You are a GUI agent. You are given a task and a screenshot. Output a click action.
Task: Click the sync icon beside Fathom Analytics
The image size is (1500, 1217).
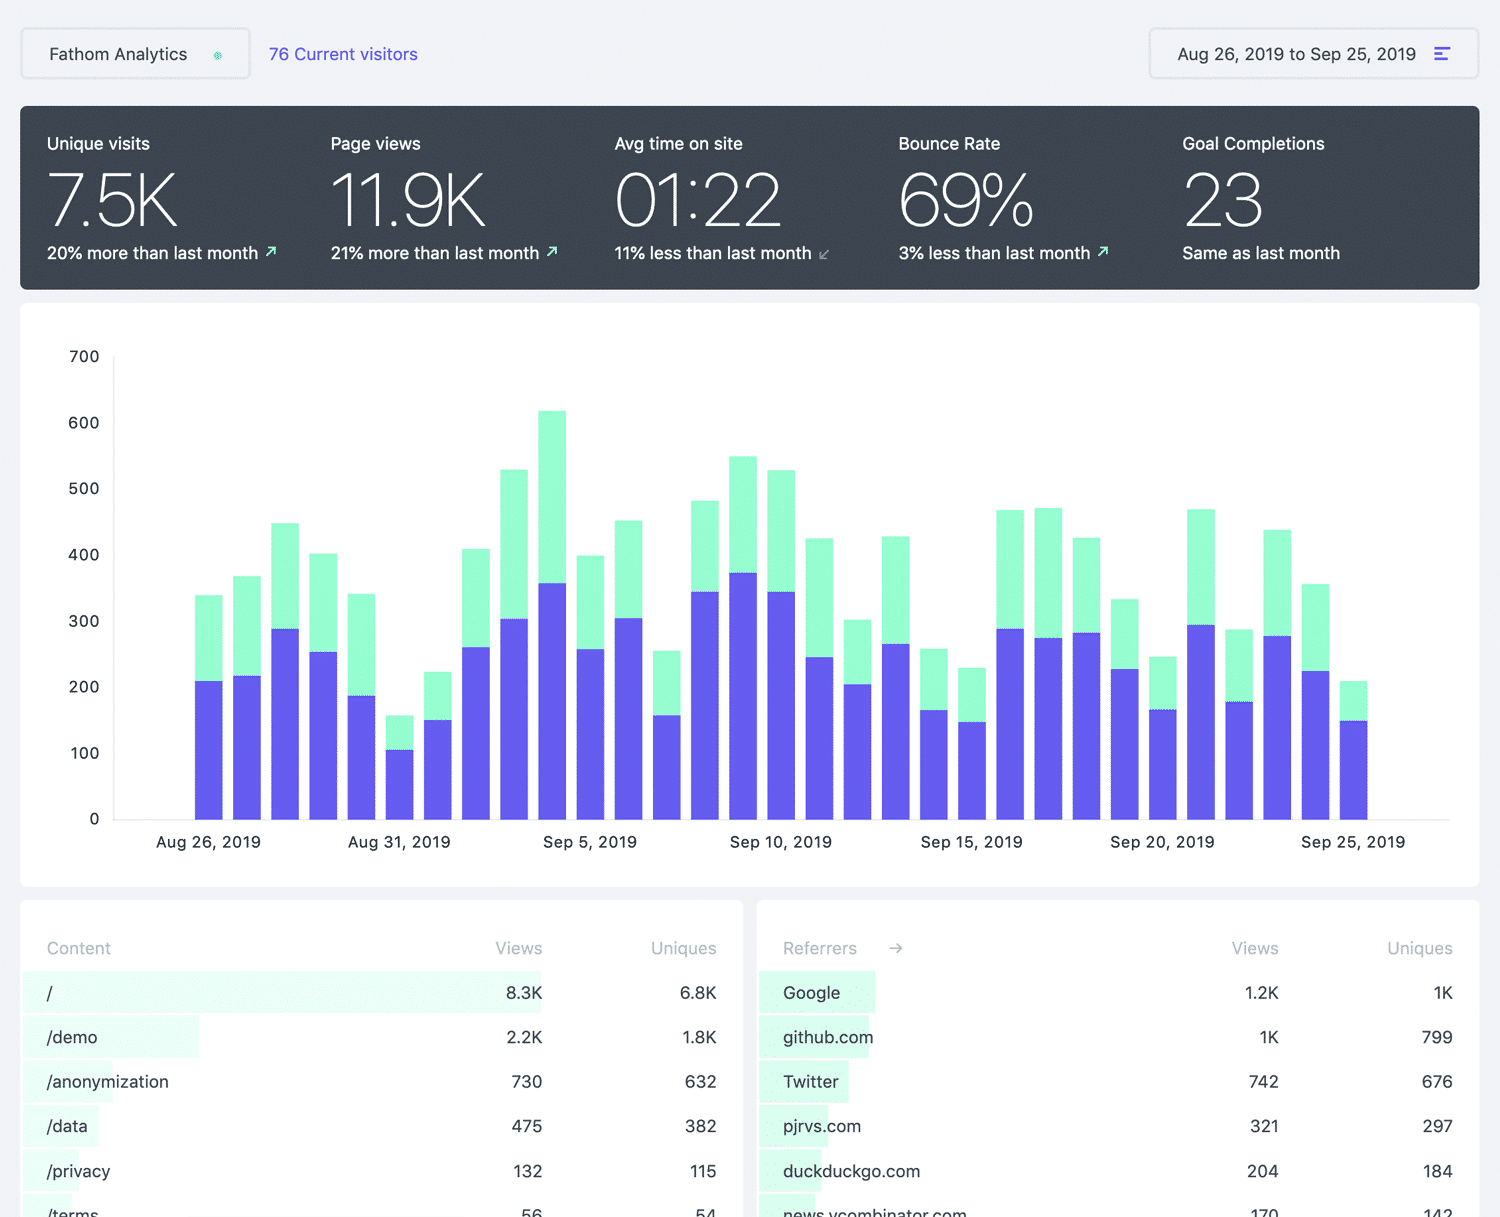(218, 56)
